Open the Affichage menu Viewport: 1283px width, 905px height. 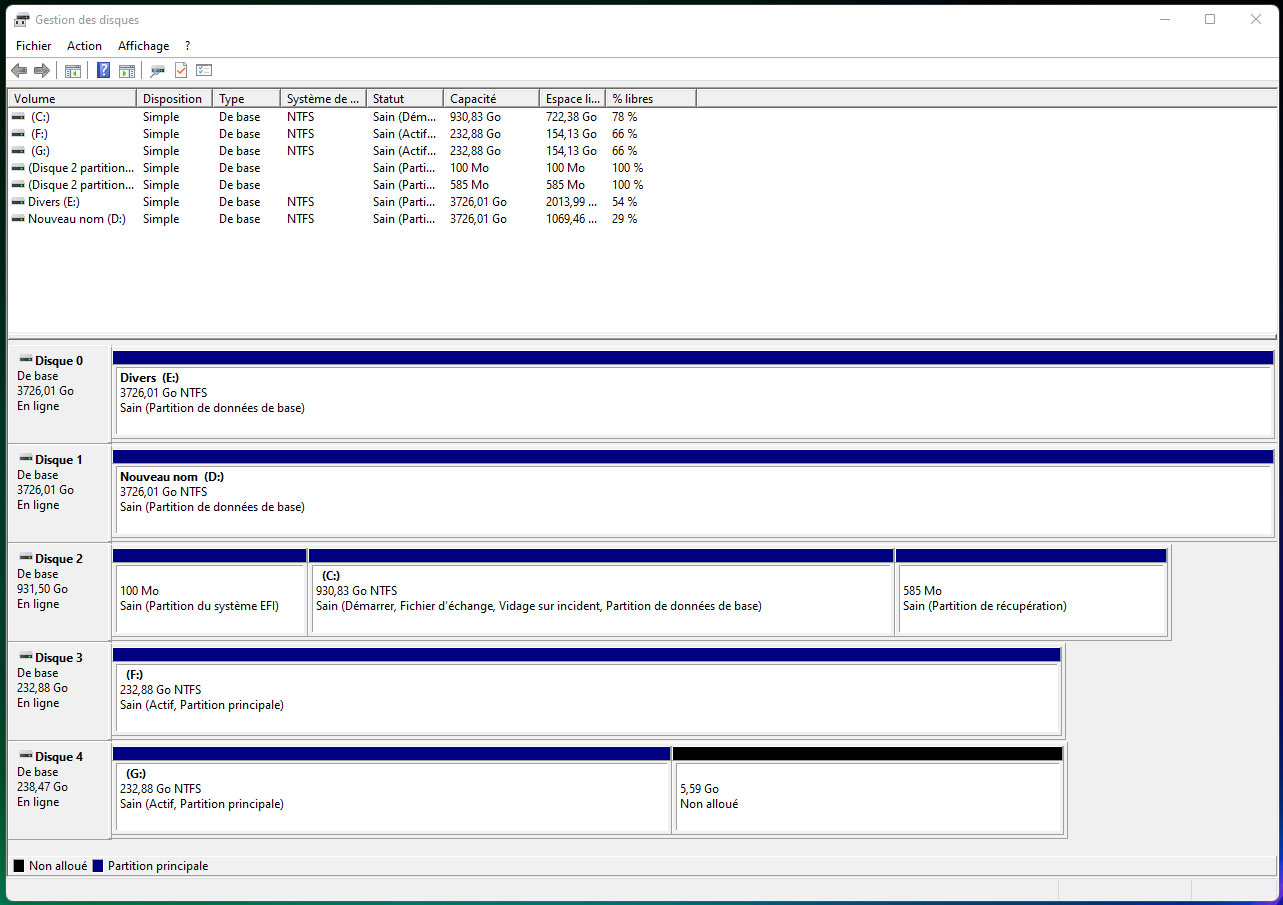coord(144,46)
